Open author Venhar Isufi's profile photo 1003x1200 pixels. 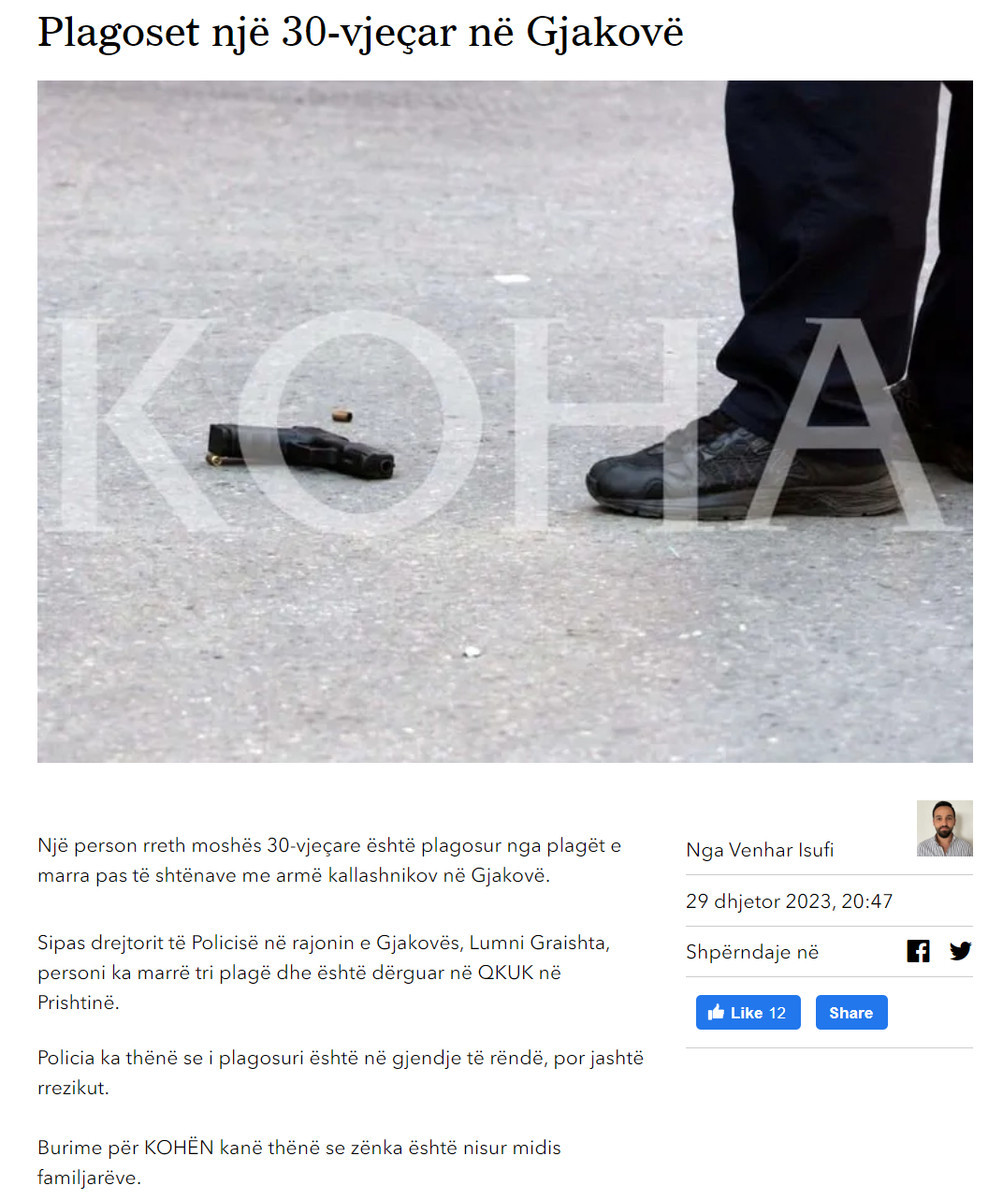click(945, 828)
